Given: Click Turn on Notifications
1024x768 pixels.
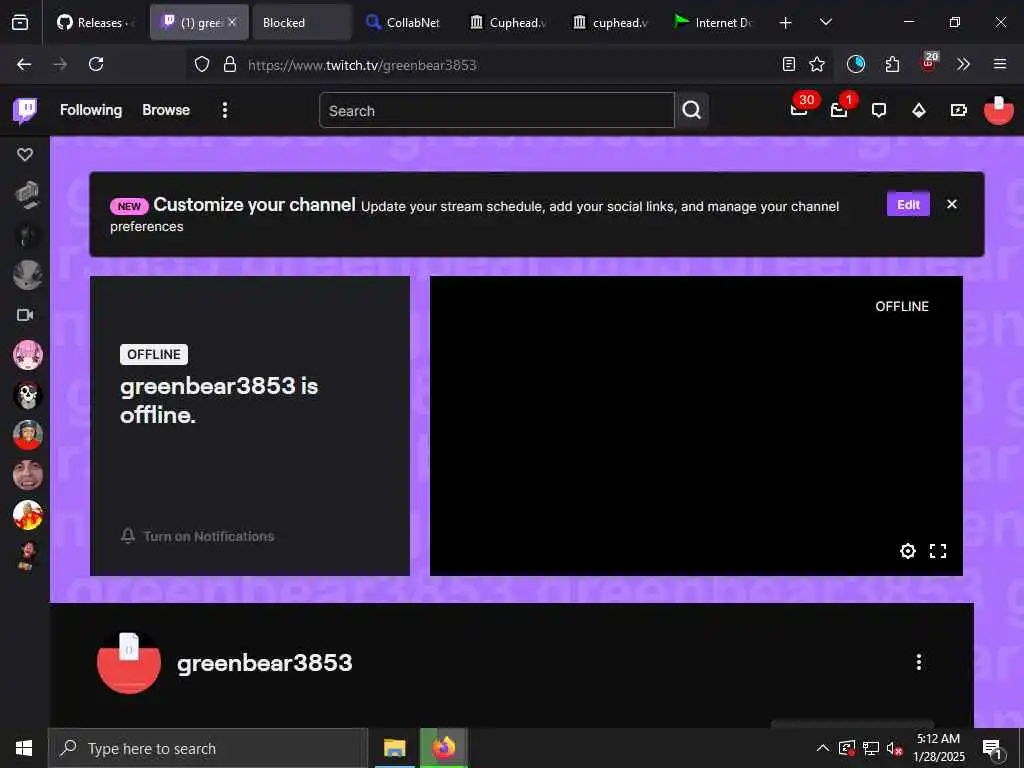Looking at the screenshot, I should pyautogui.click(x=197, y=536).
